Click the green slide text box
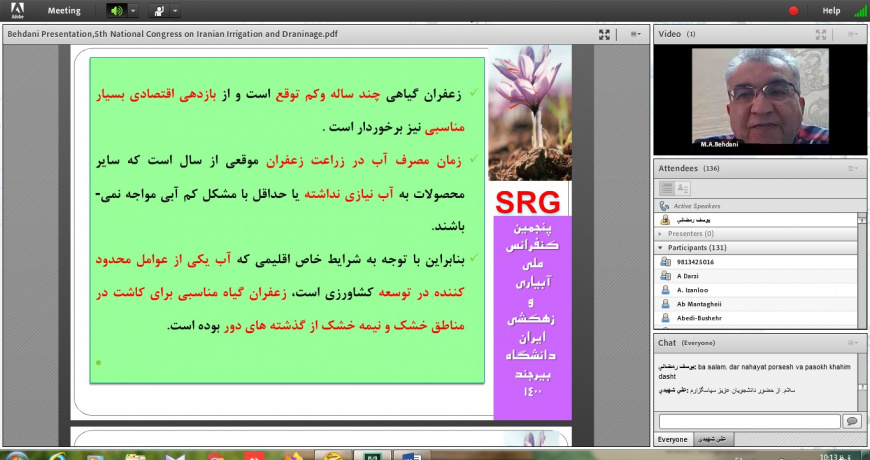The height and width of the screenshot is (460, 870). [x=287, y=220]
